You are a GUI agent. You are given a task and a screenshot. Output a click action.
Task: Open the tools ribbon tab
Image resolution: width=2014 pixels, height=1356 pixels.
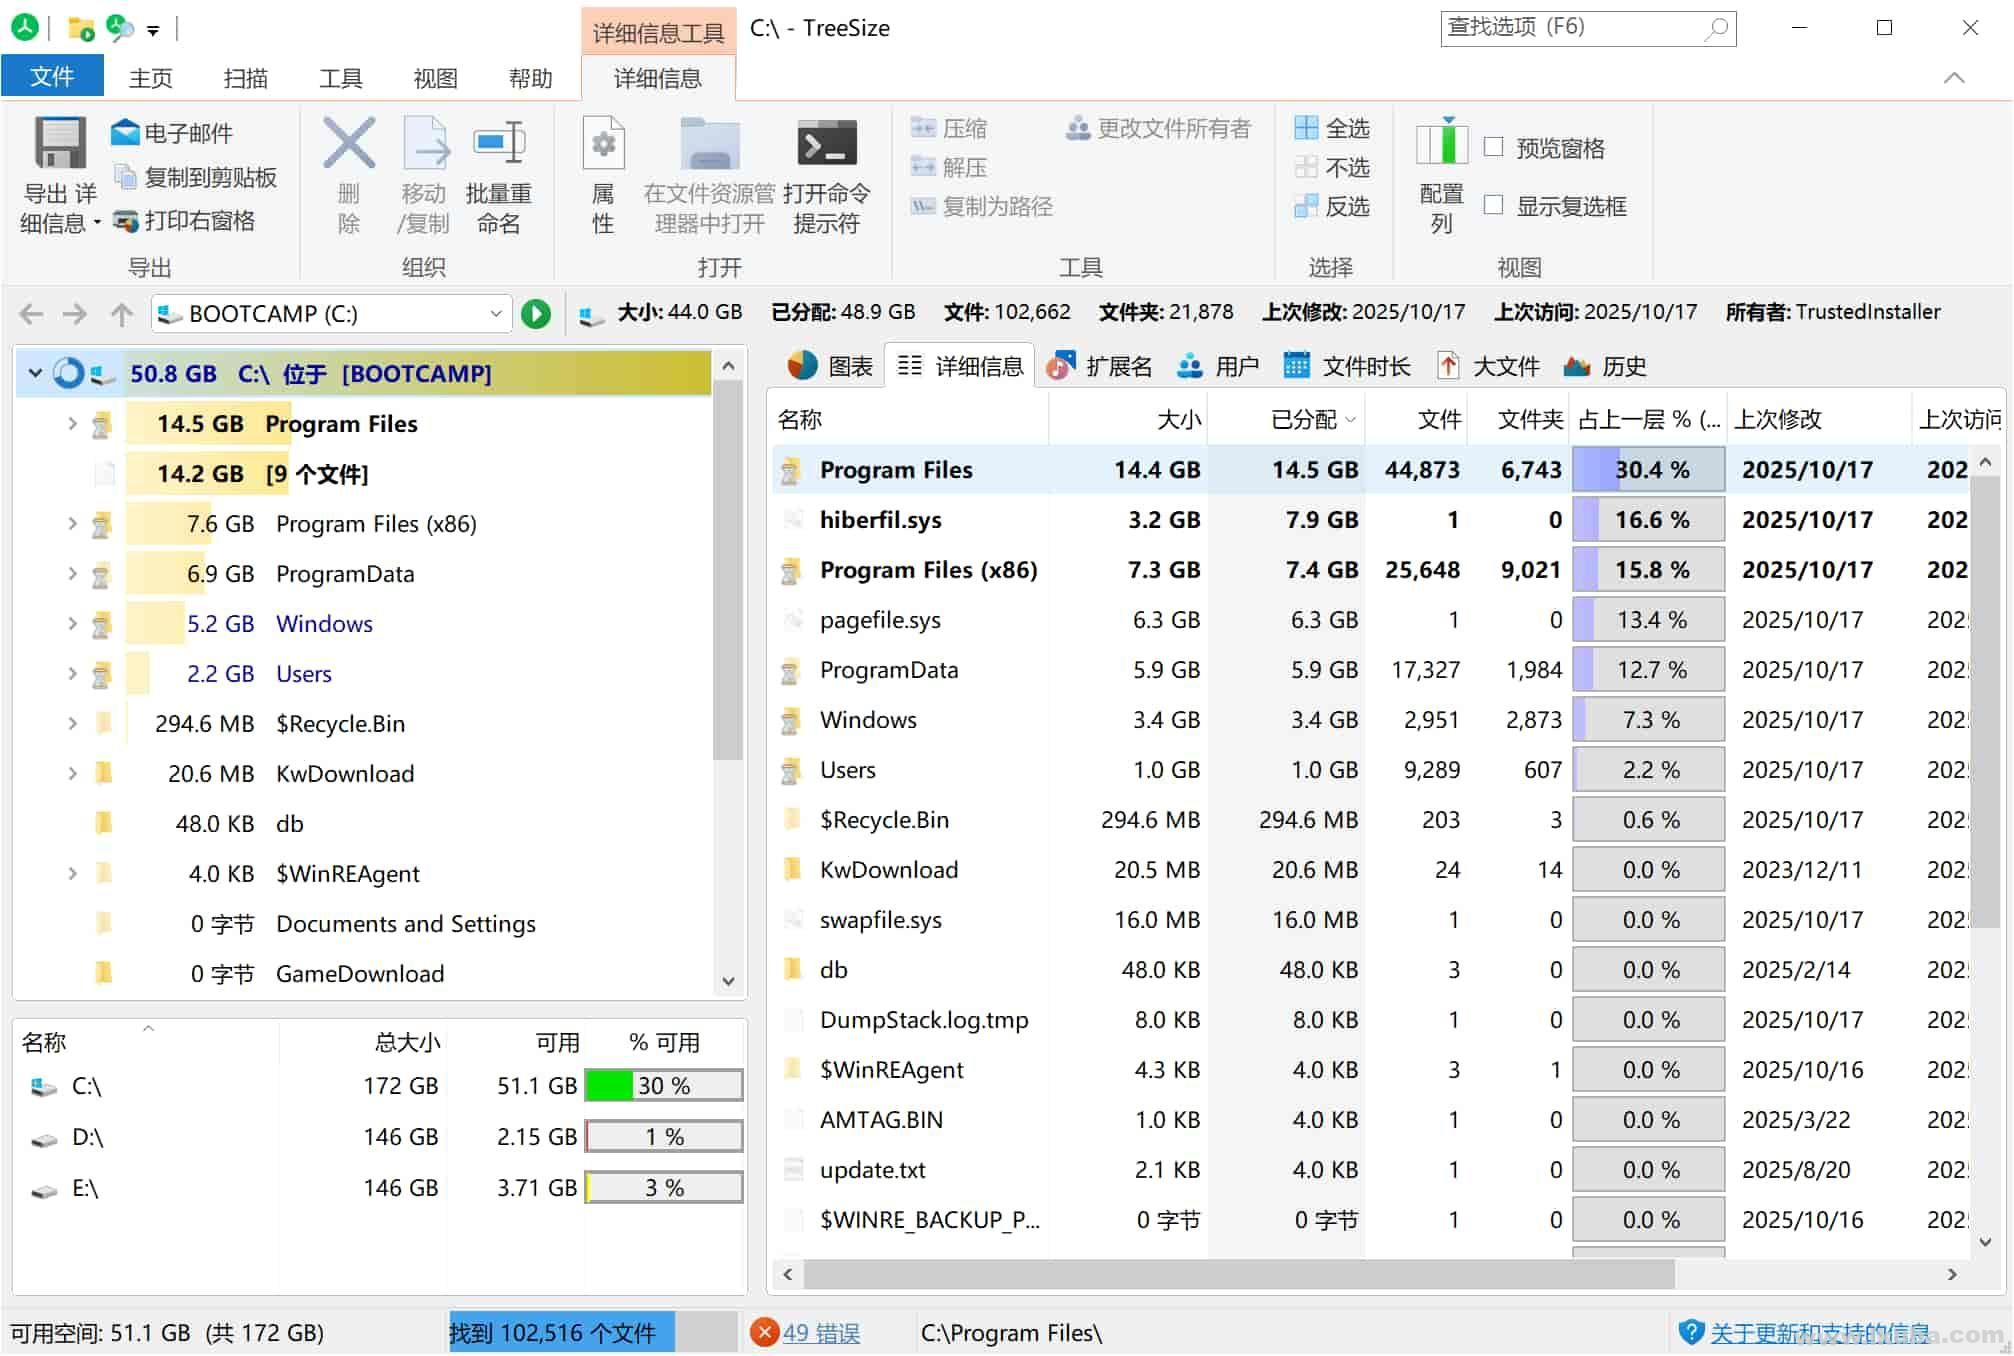(x=340, y=77)
